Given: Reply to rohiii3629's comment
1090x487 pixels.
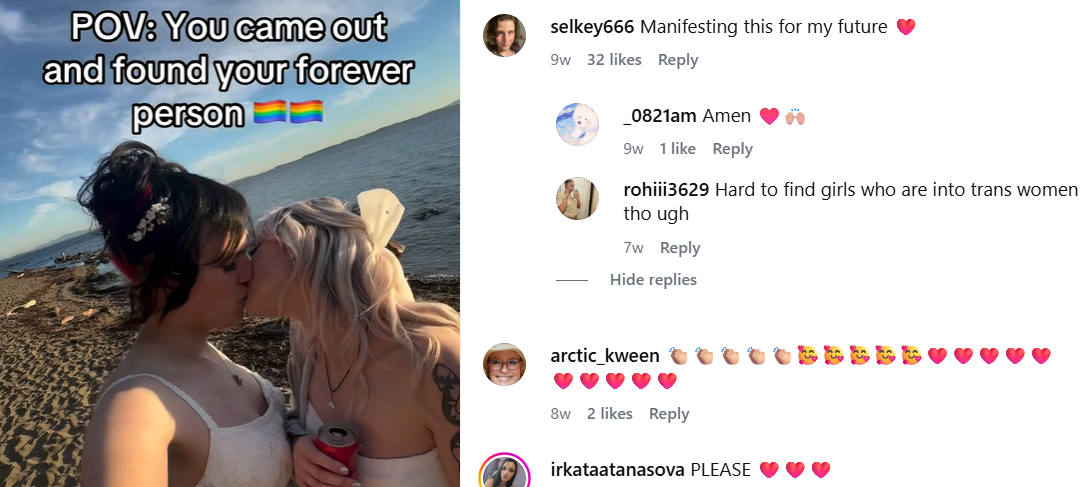Looking at the screenshot, I should click(x=680, y=248).
